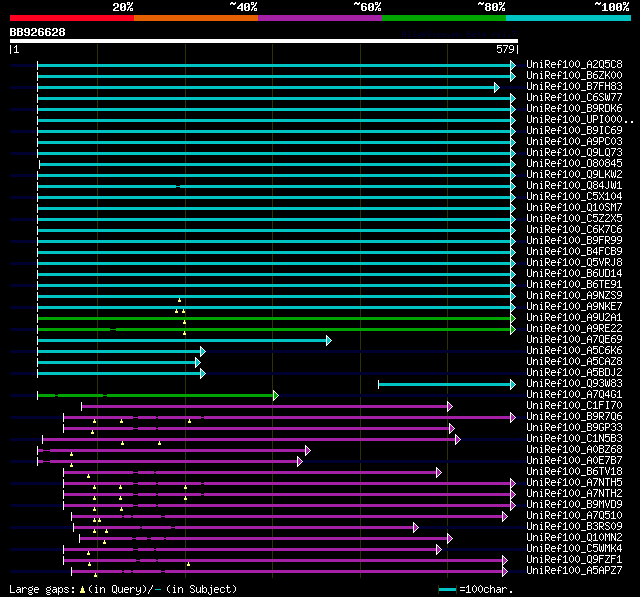Click the BB926628 query name
The width and height of the screenshot is (640, 597).
click(38, 33)
